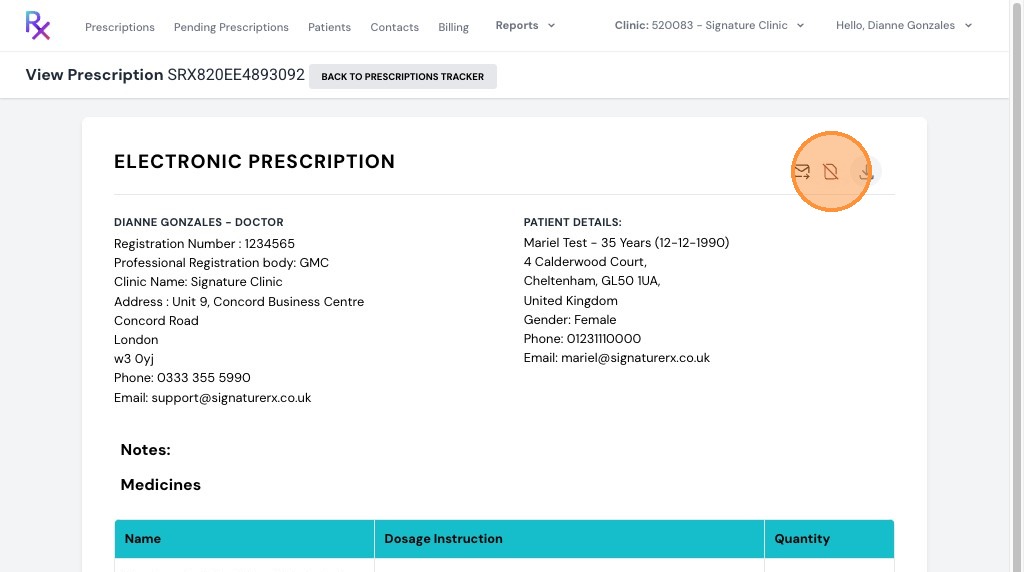
Task: Click prescription ID SRX820EE4893092 text
Action: (236, 74)
